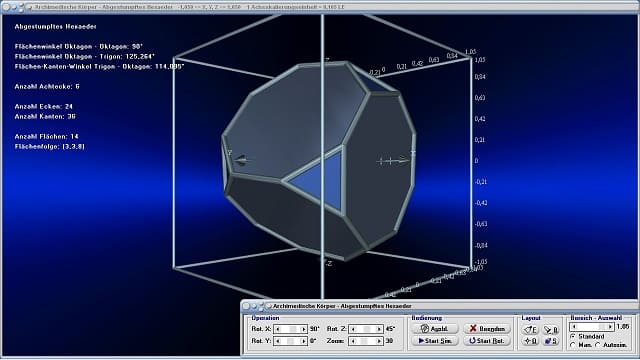Click the Zoom slider track

pyautogui.click(x=366, y=341)
